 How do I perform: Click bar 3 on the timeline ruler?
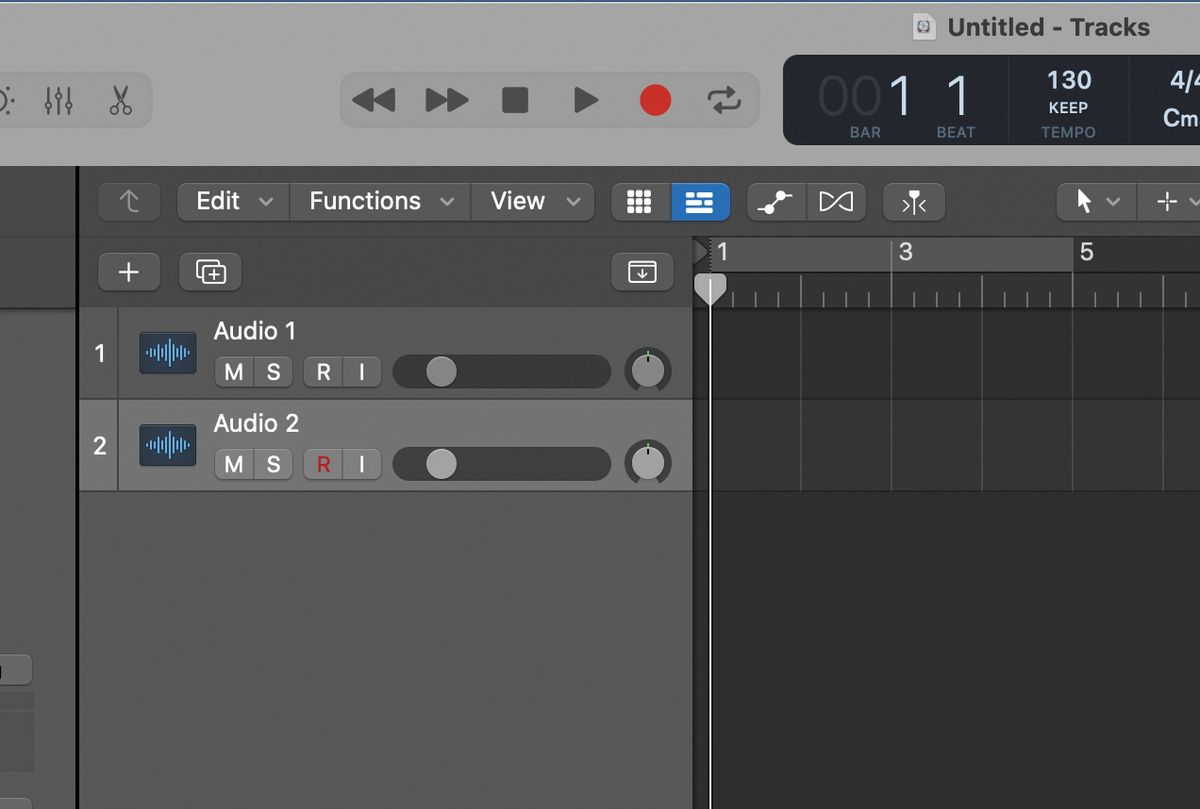(x=906, y=253)
